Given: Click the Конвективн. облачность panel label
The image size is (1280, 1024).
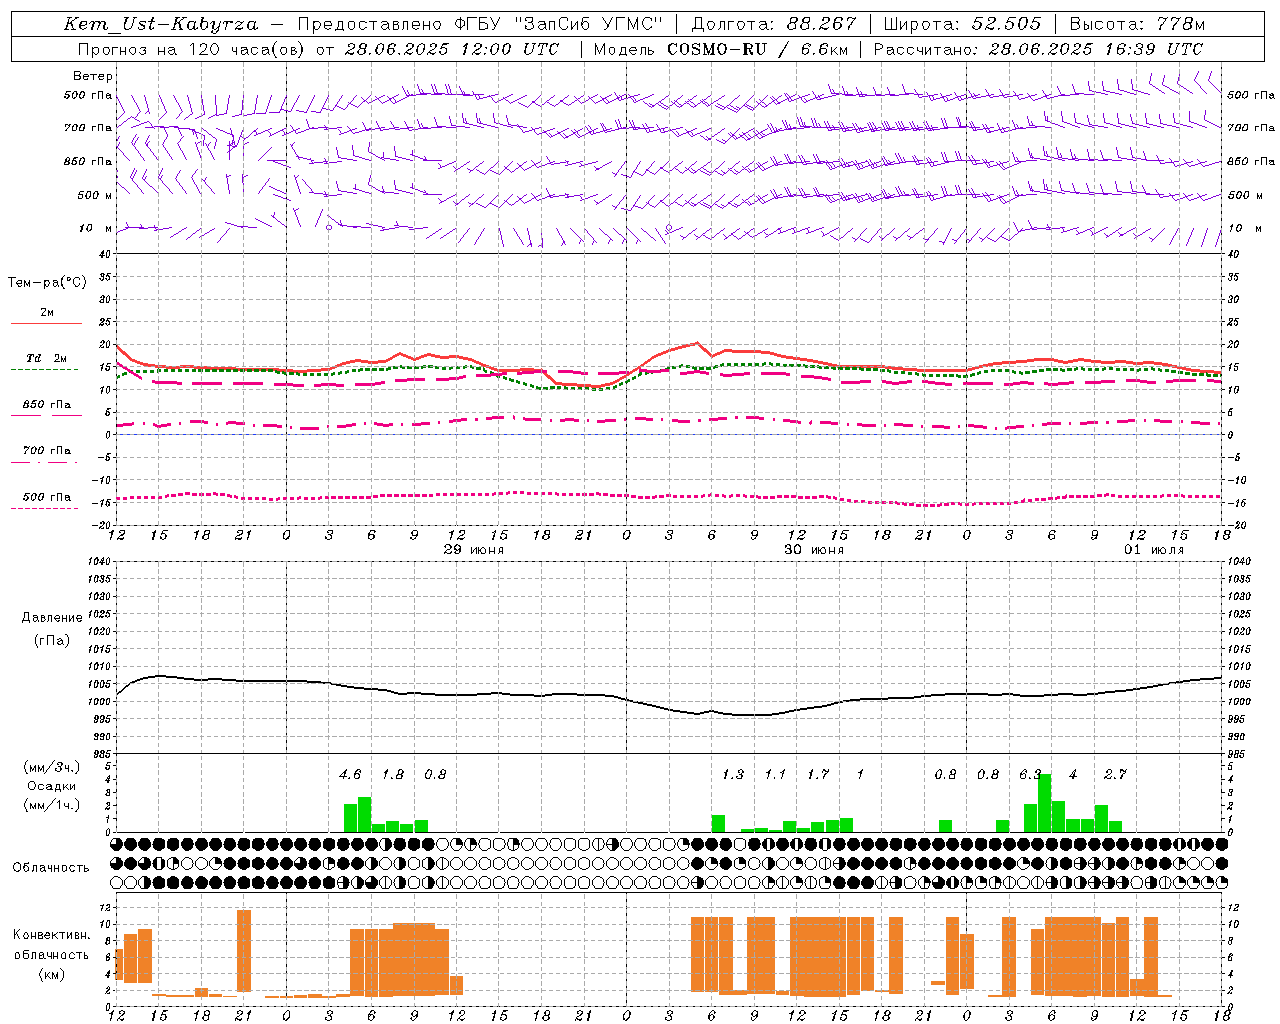Looking at the screenshot, I should (51, 944).
